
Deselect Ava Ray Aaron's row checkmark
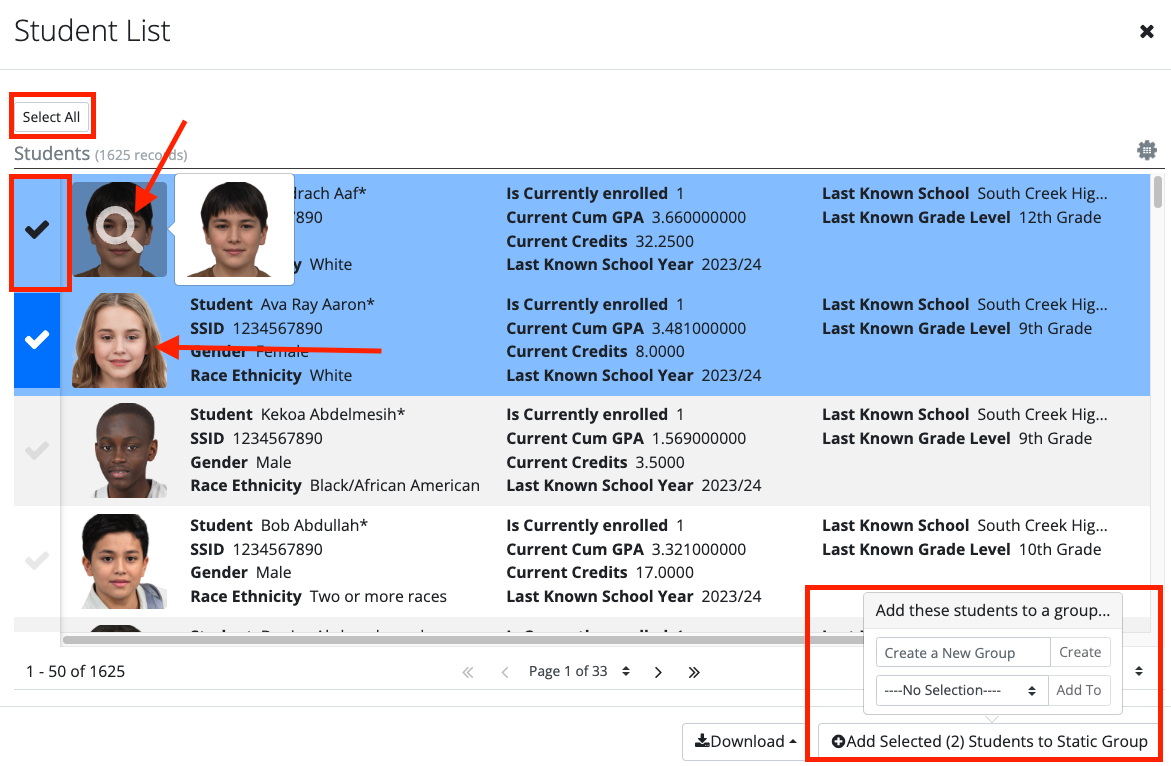pos(37,340)
